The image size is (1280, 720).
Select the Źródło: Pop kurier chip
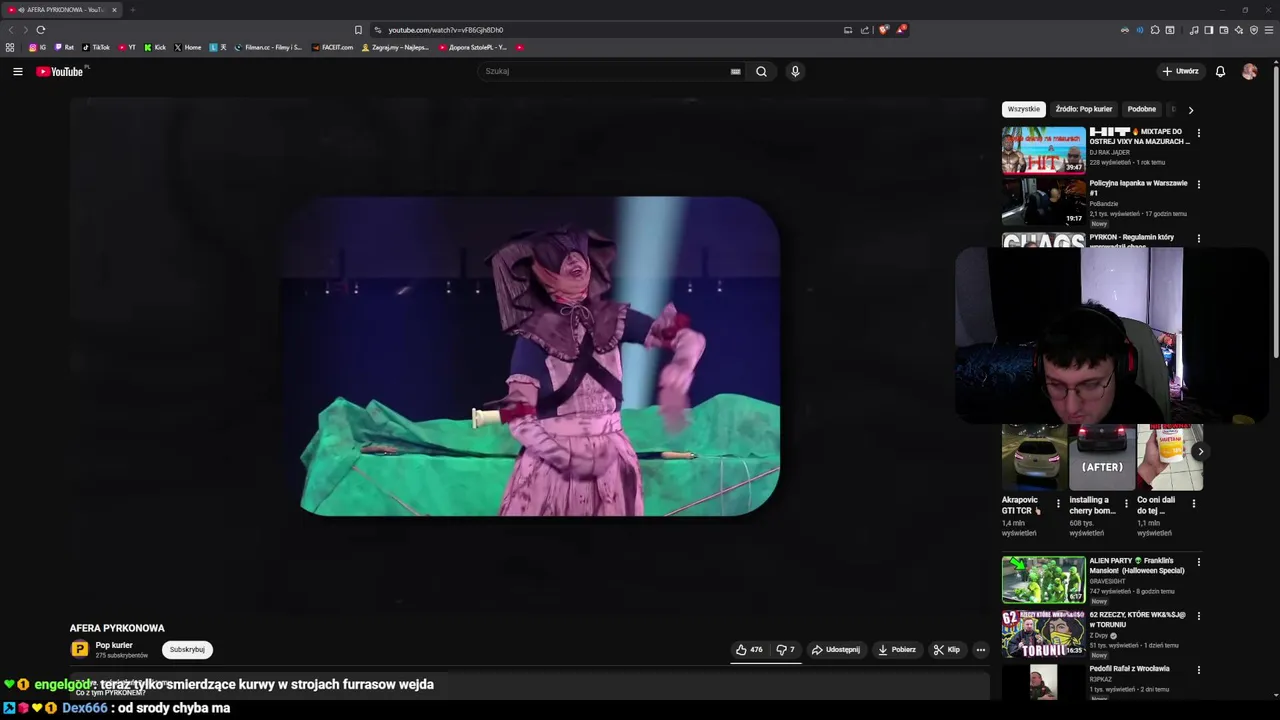tap(1084, 109)
